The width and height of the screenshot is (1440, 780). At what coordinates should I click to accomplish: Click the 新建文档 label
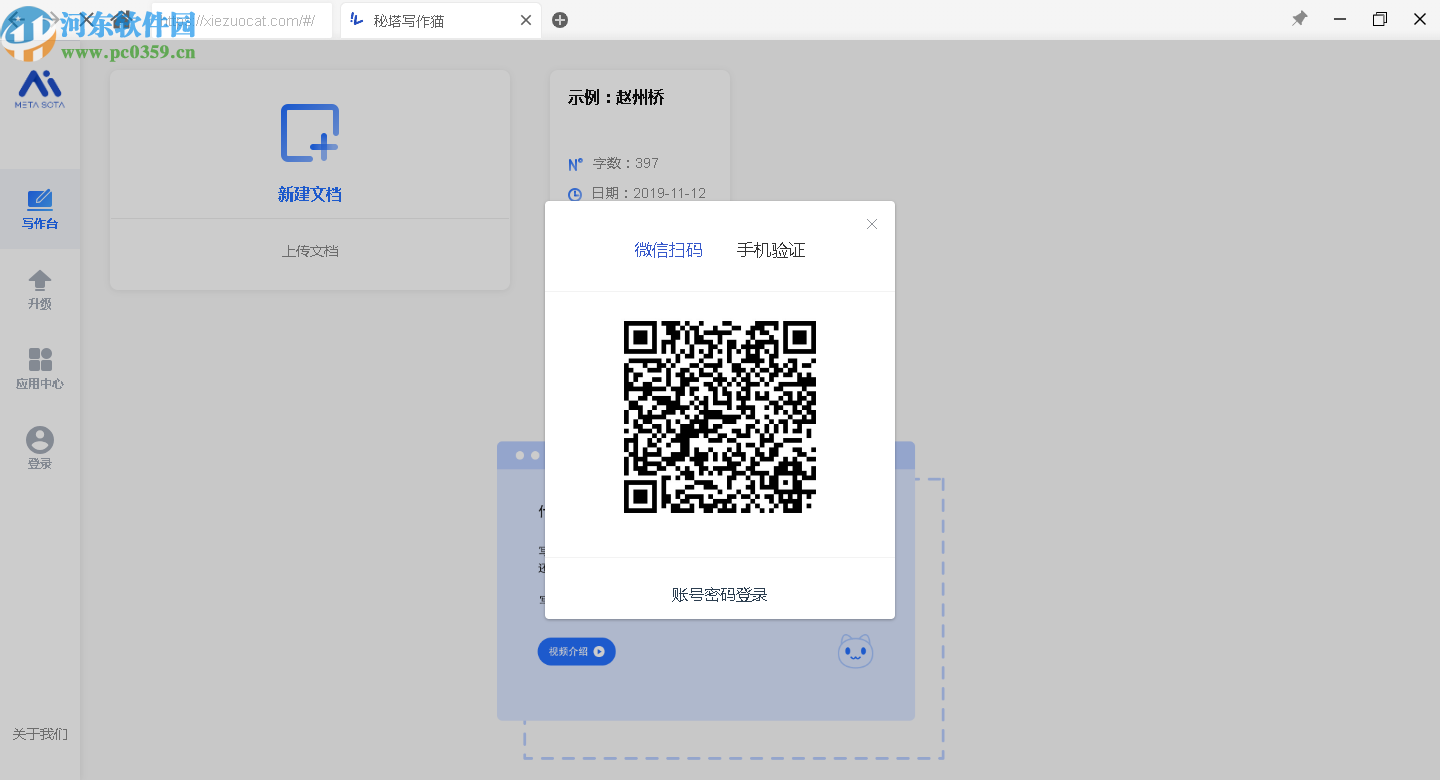[310, 194]
